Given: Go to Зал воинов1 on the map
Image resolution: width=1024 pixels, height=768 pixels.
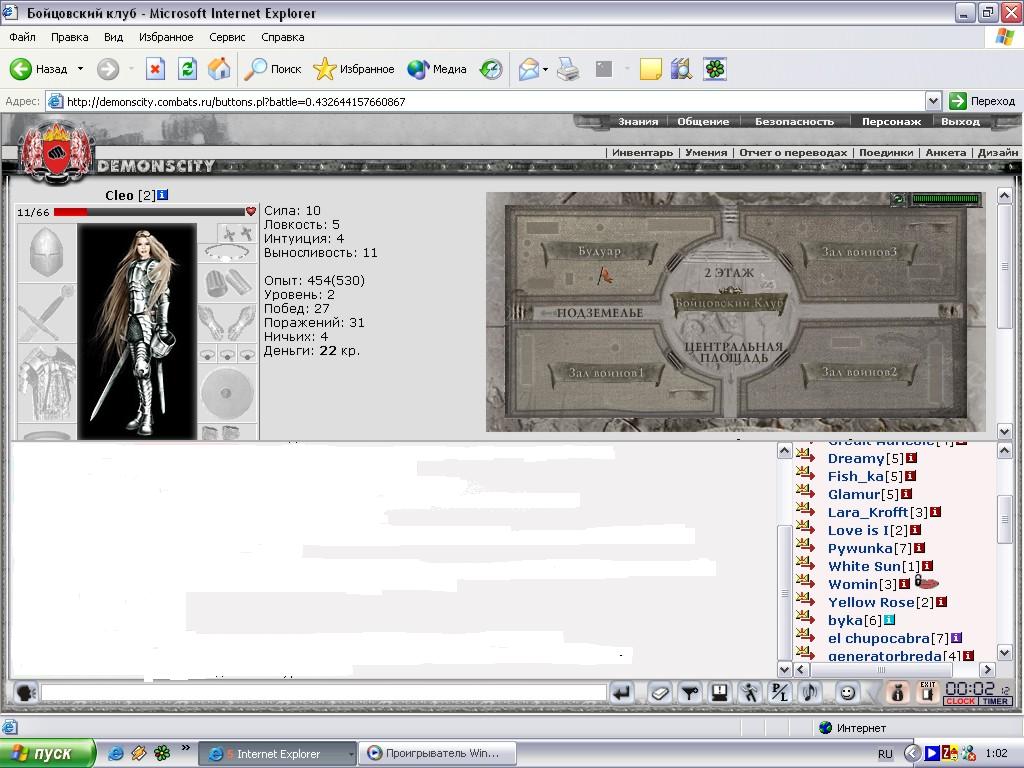Looking at the screenshot, I should click(x=606, y=373).
